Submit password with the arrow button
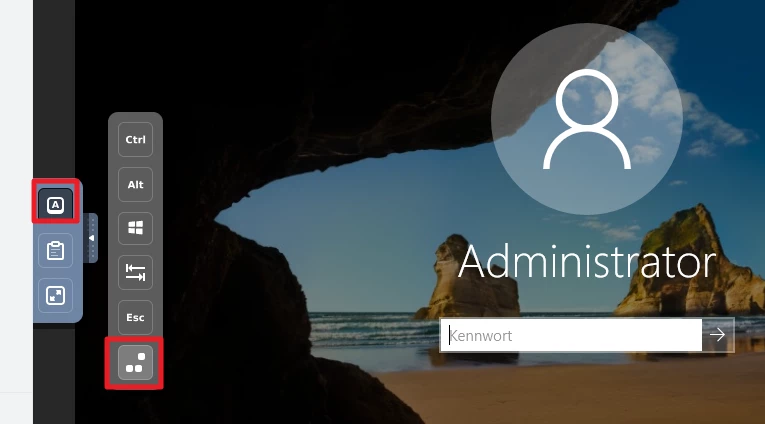This screenshot has height=424, width=765. coord(718,335)
